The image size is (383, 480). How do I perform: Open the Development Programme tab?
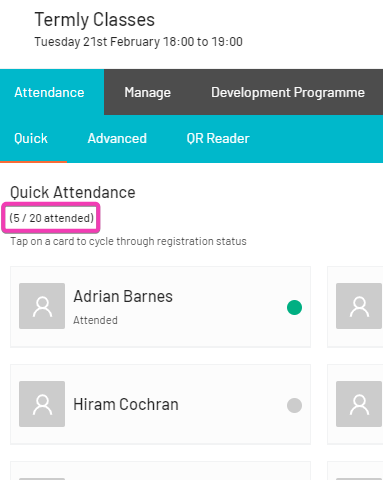[288, 92]
